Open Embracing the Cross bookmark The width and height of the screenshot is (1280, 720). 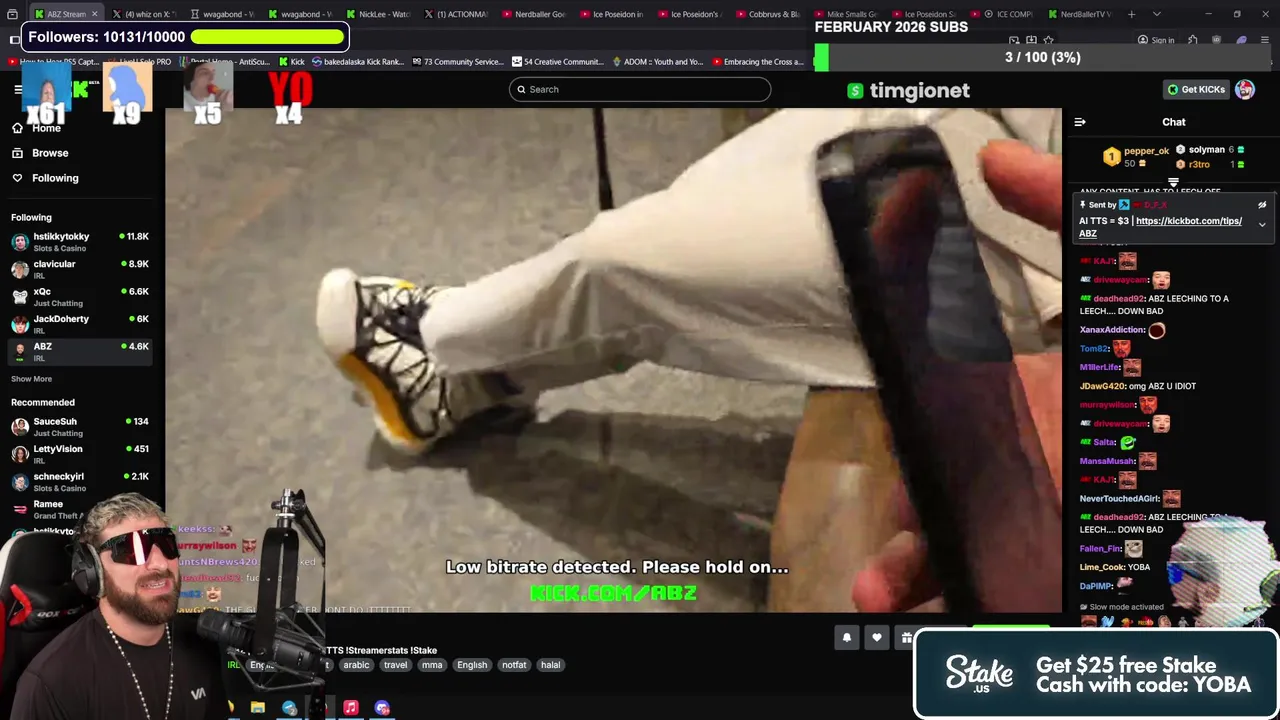pyautogui.click(x=757, y=62)
